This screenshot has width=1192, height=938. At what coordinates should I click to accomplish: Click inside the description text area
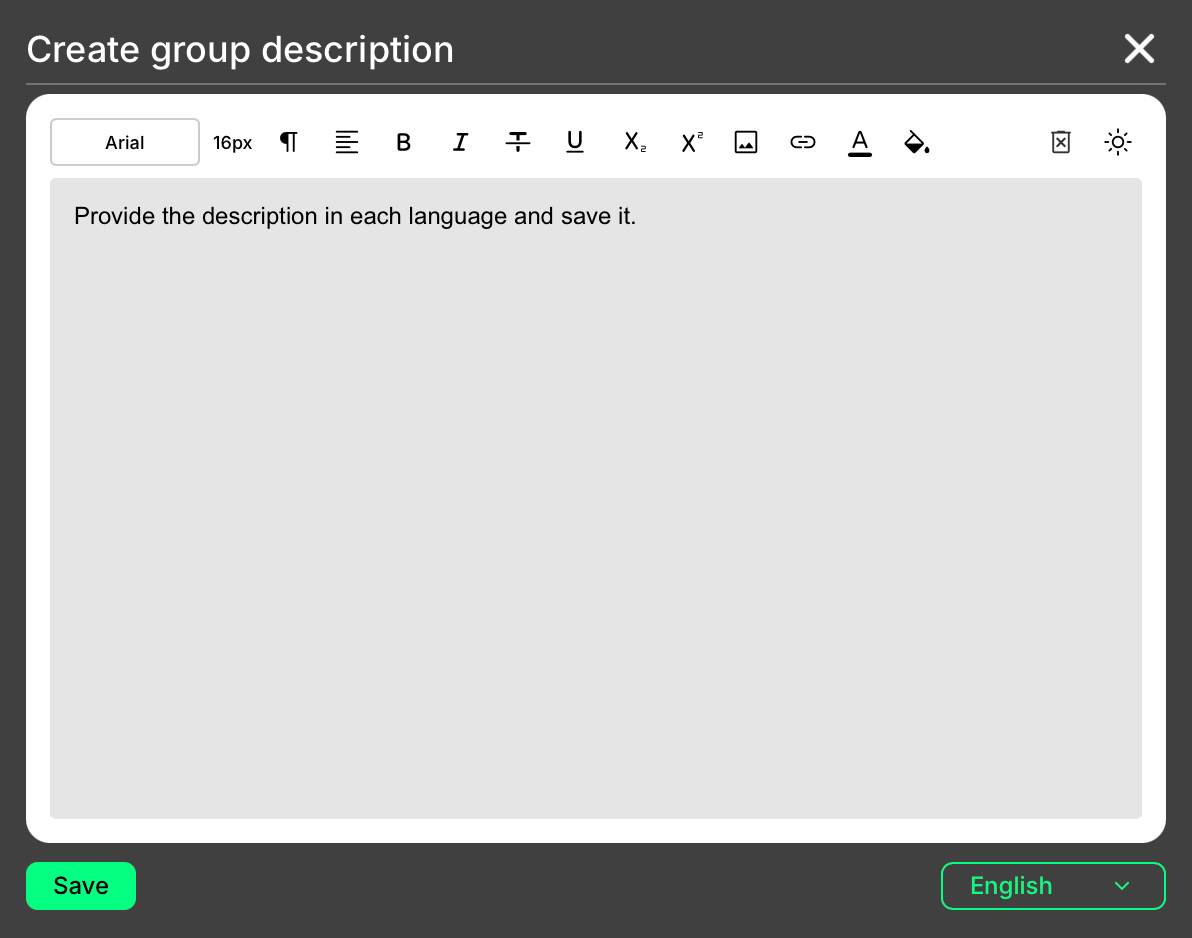[x=596, y=499]
